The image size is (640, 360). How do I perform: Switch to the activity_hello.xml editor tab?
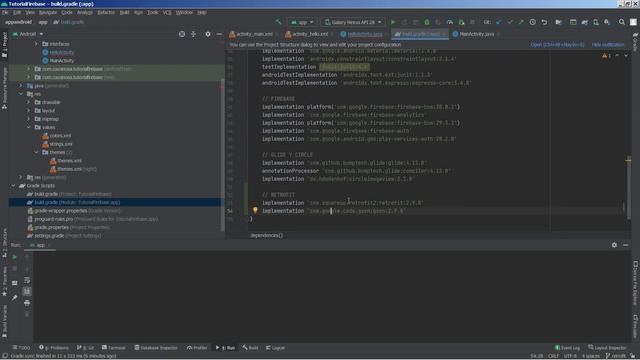308,34
